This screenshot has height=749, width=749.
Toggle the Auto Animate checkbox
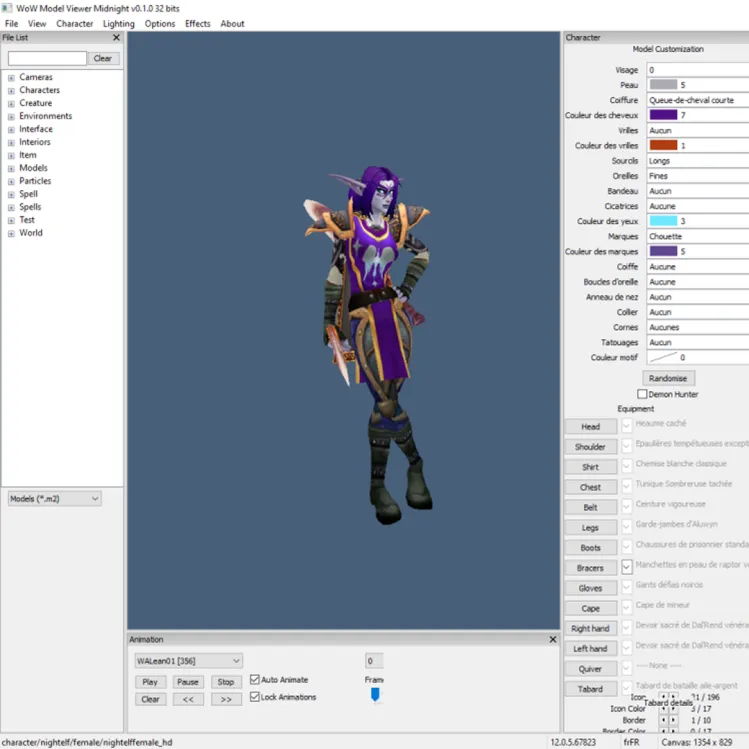[x=255, y=679]
